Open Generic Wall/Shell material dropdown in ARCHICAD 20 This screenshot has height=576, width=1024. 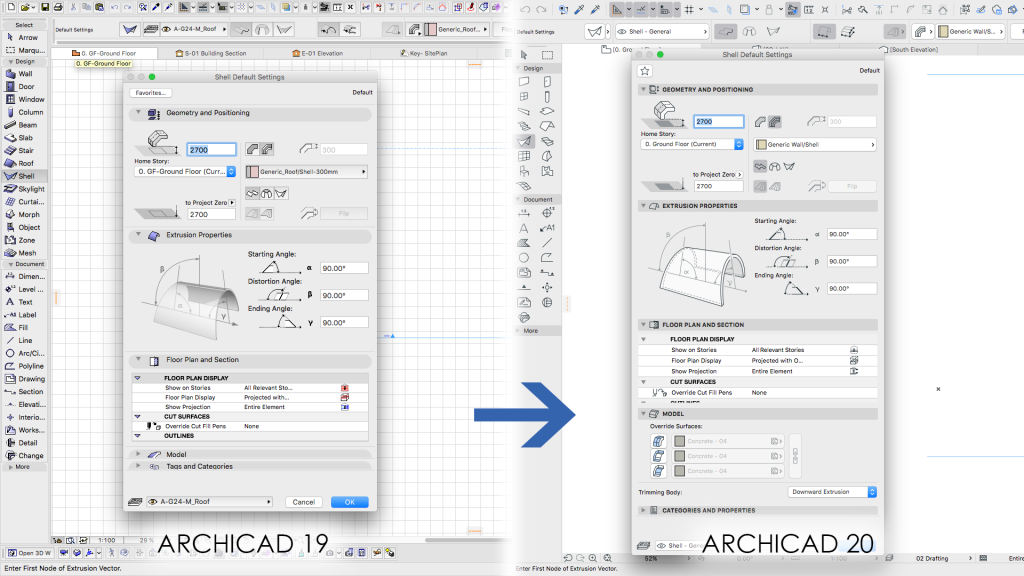815,144
